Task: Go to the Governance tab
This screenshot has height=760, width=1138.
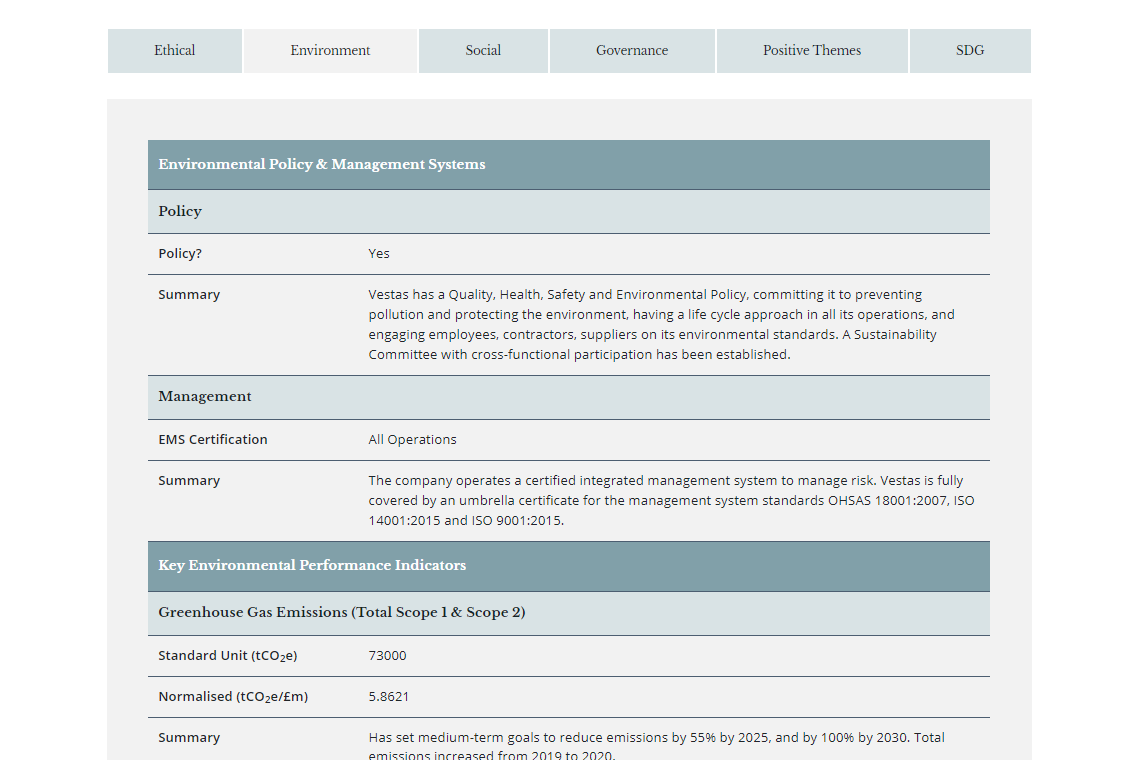Action: 632,51
